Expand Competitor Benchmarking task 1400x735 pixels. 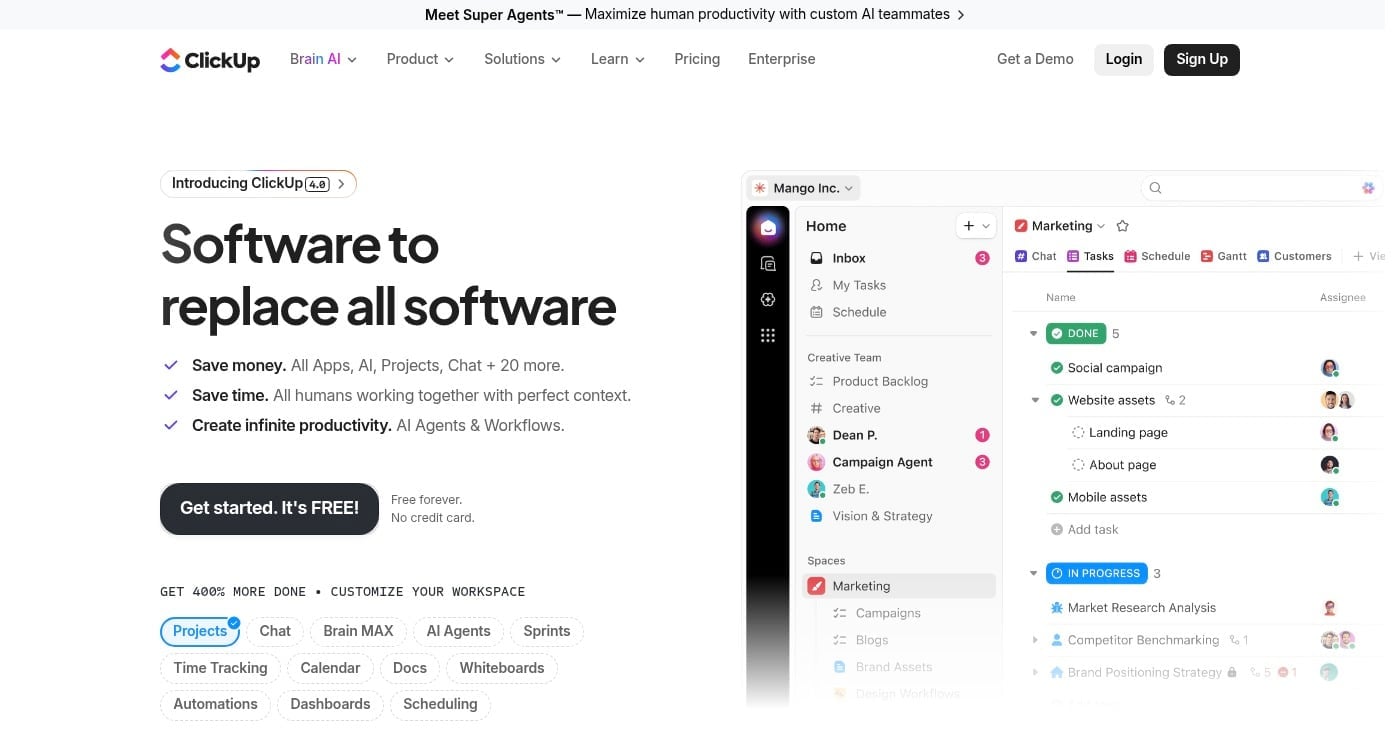pos(1035,640)
